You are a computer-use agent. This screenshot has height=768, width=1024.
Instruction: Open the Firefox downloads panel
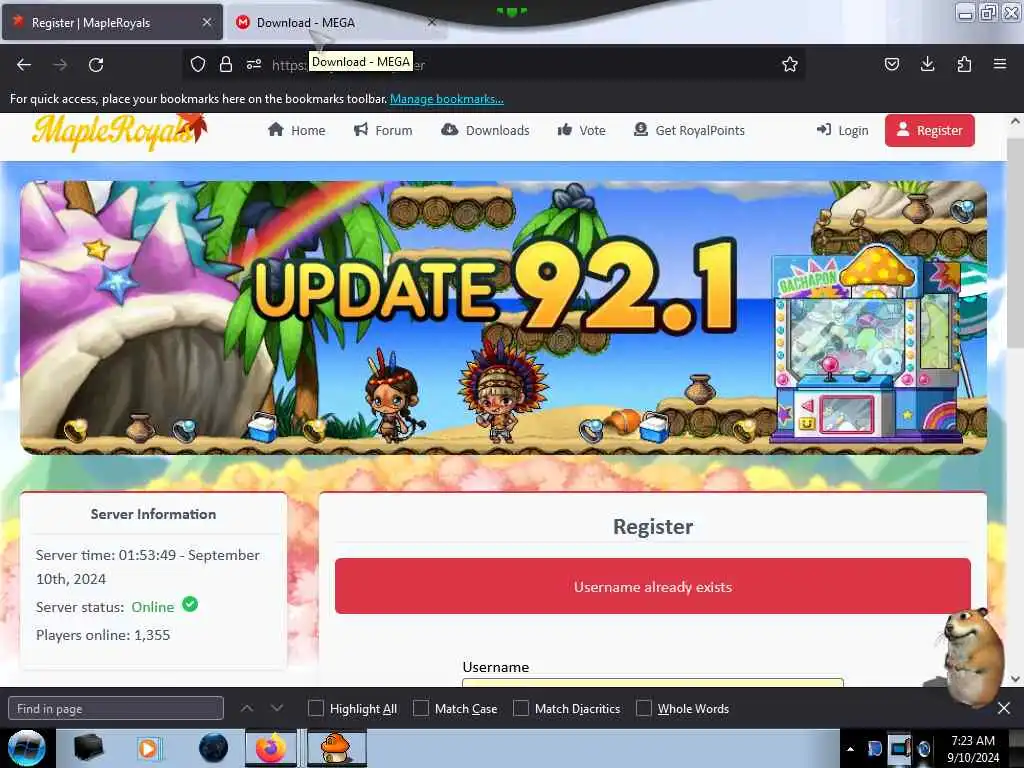(x=927, y=64)
